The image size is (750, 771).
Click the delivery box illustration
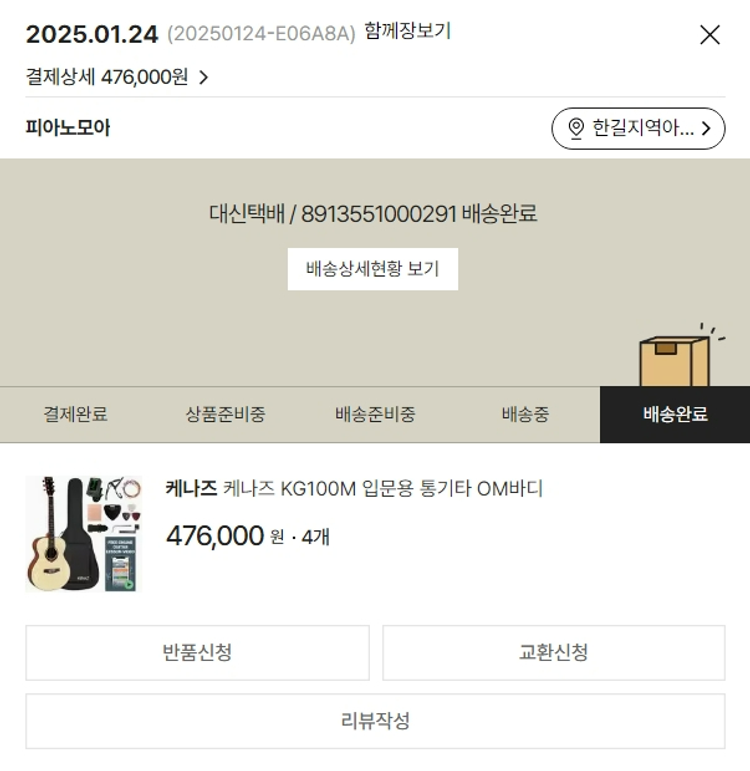click(679, 355)
